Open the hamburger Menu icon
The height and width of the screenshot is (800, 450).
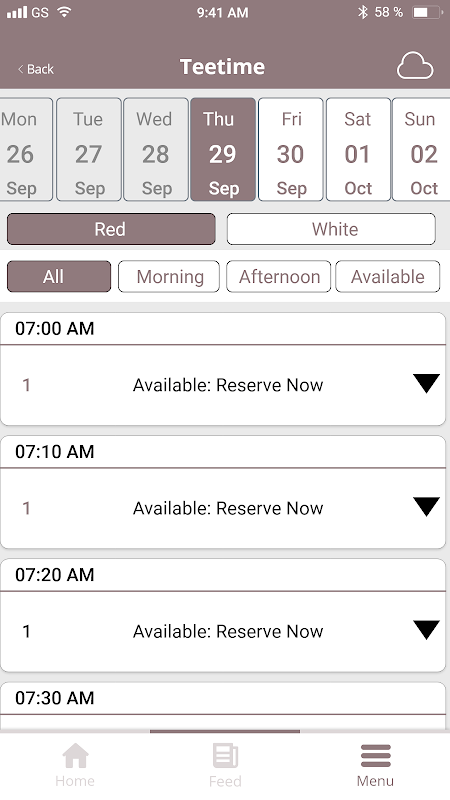pos(376,756)
